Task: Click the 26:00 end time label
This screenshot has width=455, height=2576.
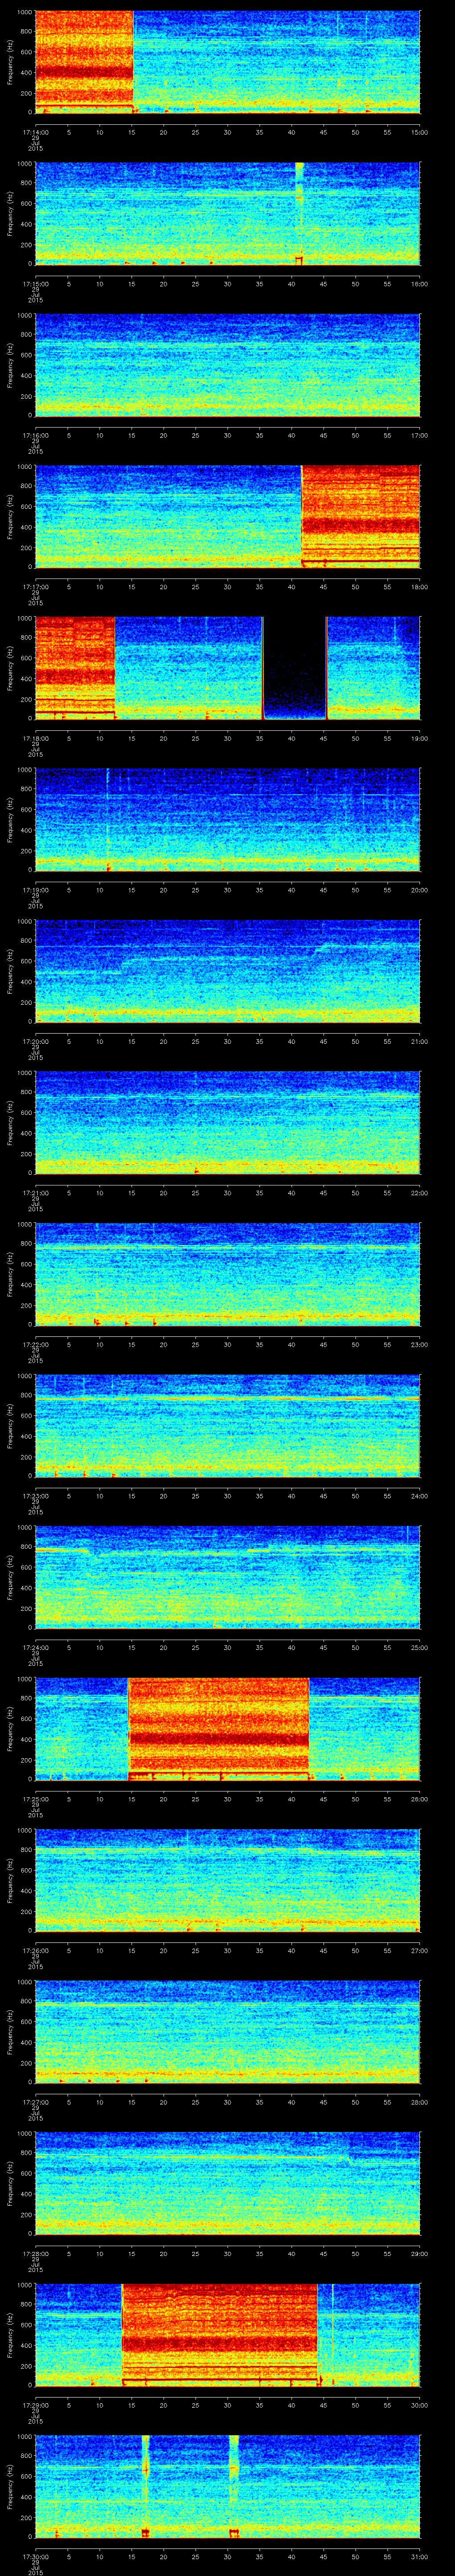Action: 419,1799
